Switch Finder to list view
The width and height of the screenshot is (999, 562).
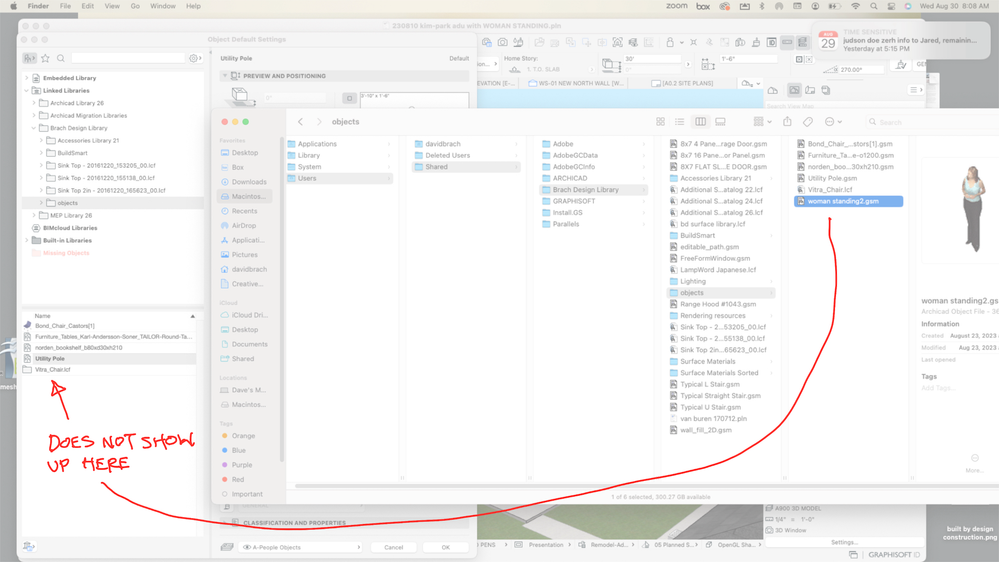pyautogui.click(x=680, y=122)
